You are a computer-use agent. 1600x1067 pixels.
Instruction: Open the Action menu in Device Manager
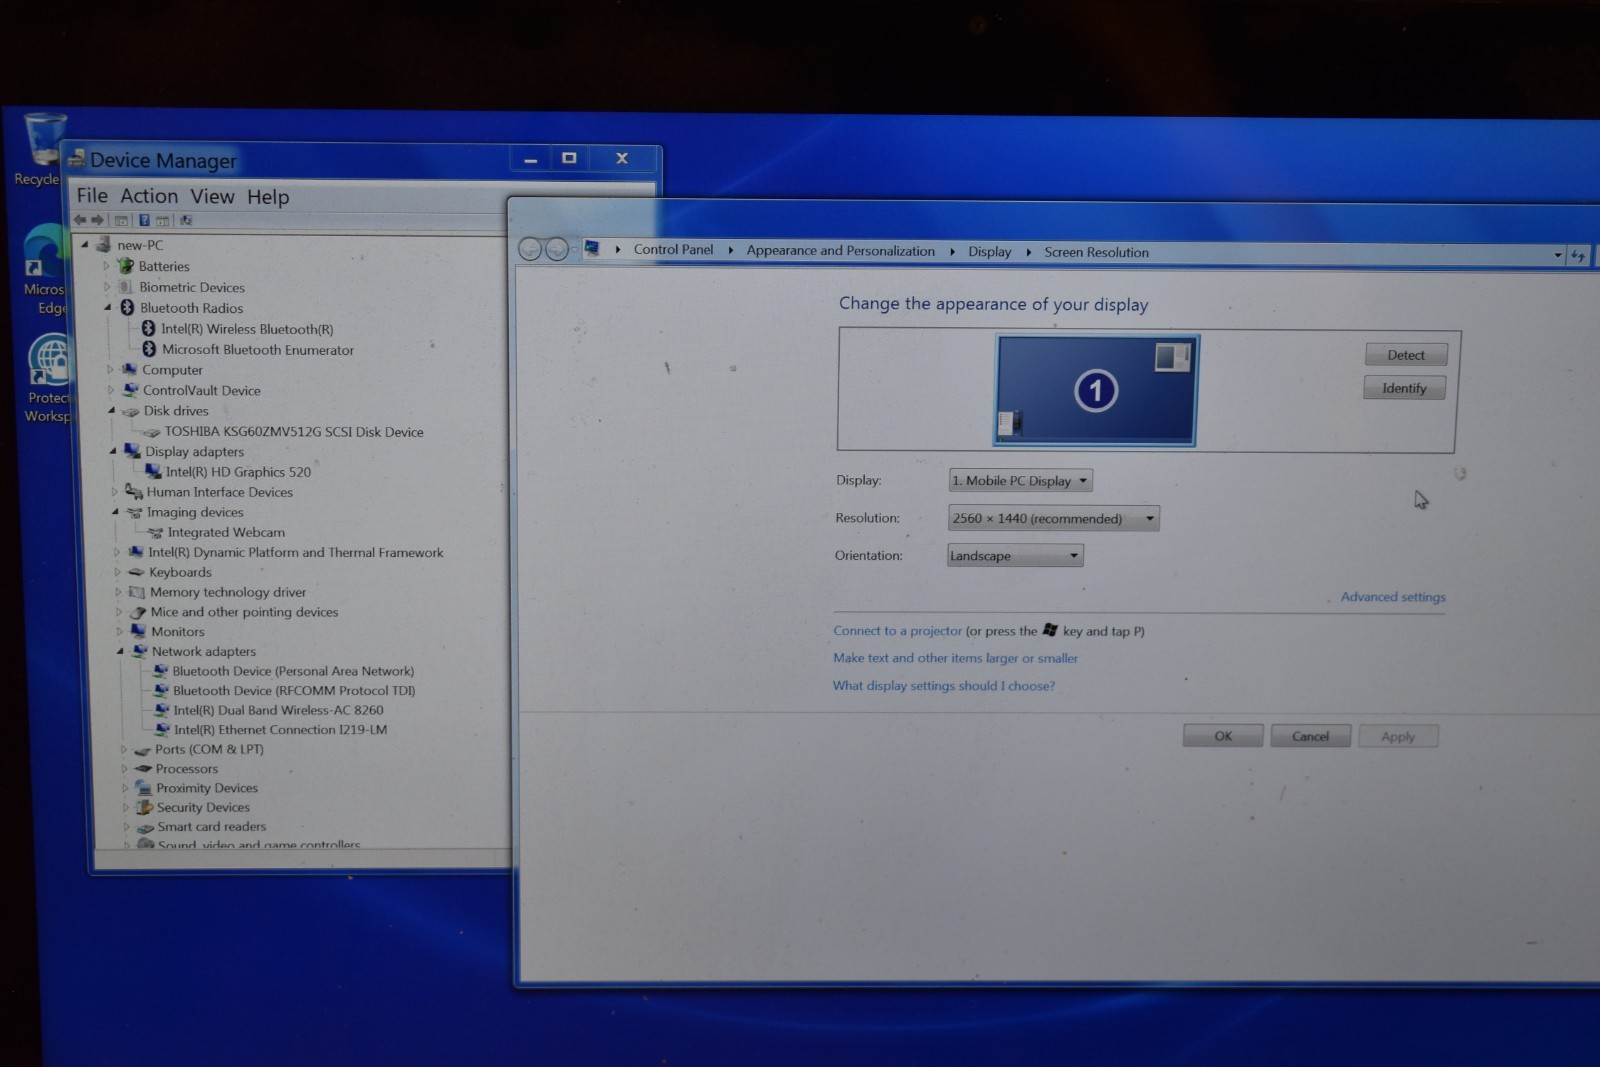click(x=149, y=196)
